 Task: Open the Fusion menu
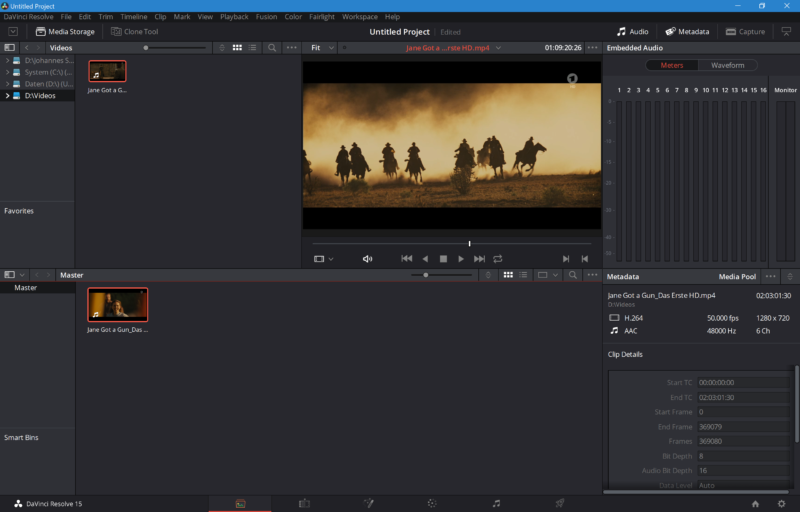pyautogui.click(x=266, y=17)
